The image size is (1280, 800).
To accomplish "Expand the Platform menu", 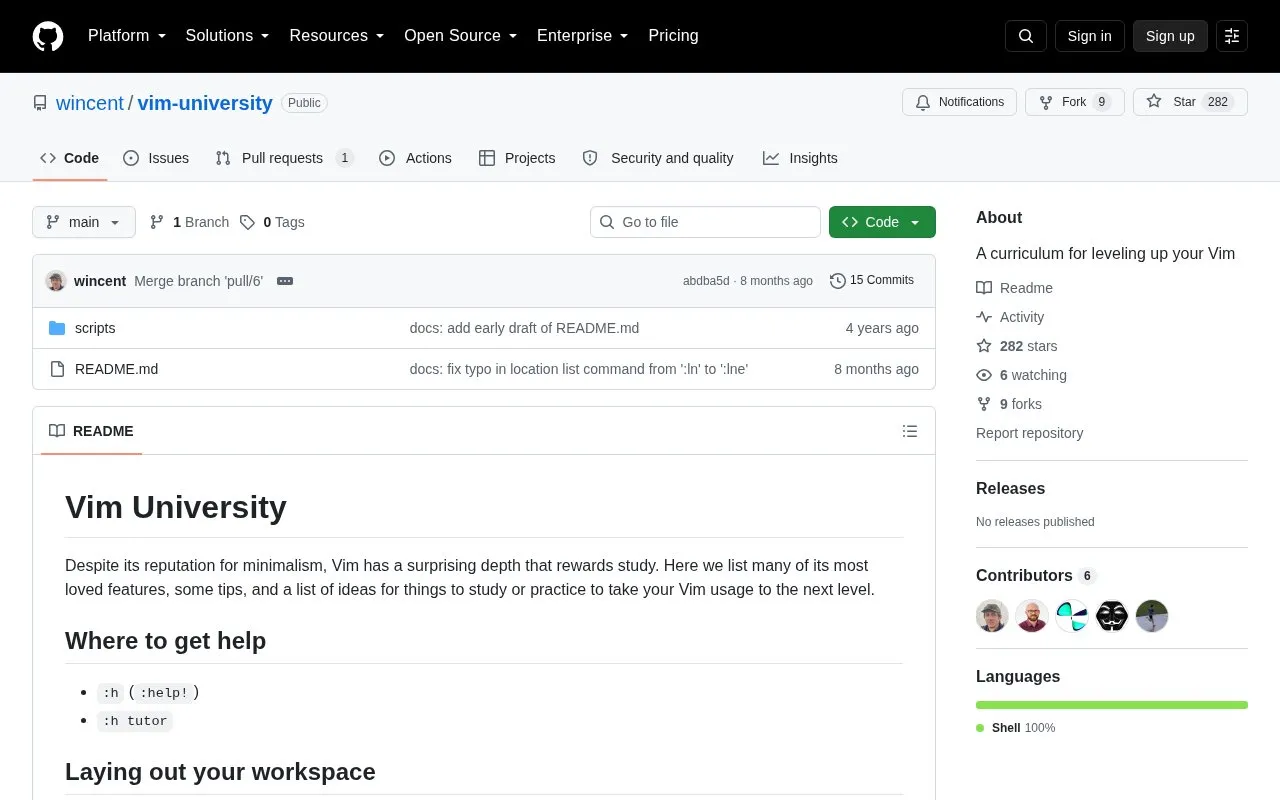I will 127,36.
